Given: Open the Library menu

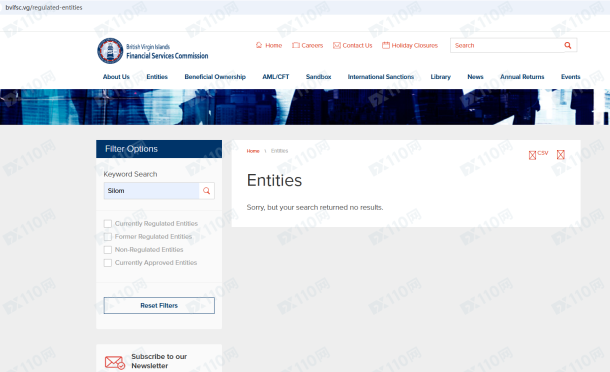Looking at the screenshot, I should 441,77.
